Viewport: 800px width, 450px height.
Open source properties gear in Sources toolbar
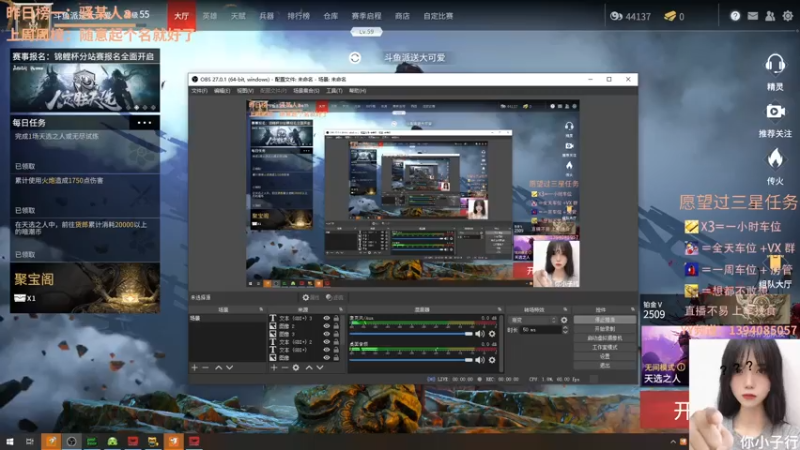click(296, 367)
